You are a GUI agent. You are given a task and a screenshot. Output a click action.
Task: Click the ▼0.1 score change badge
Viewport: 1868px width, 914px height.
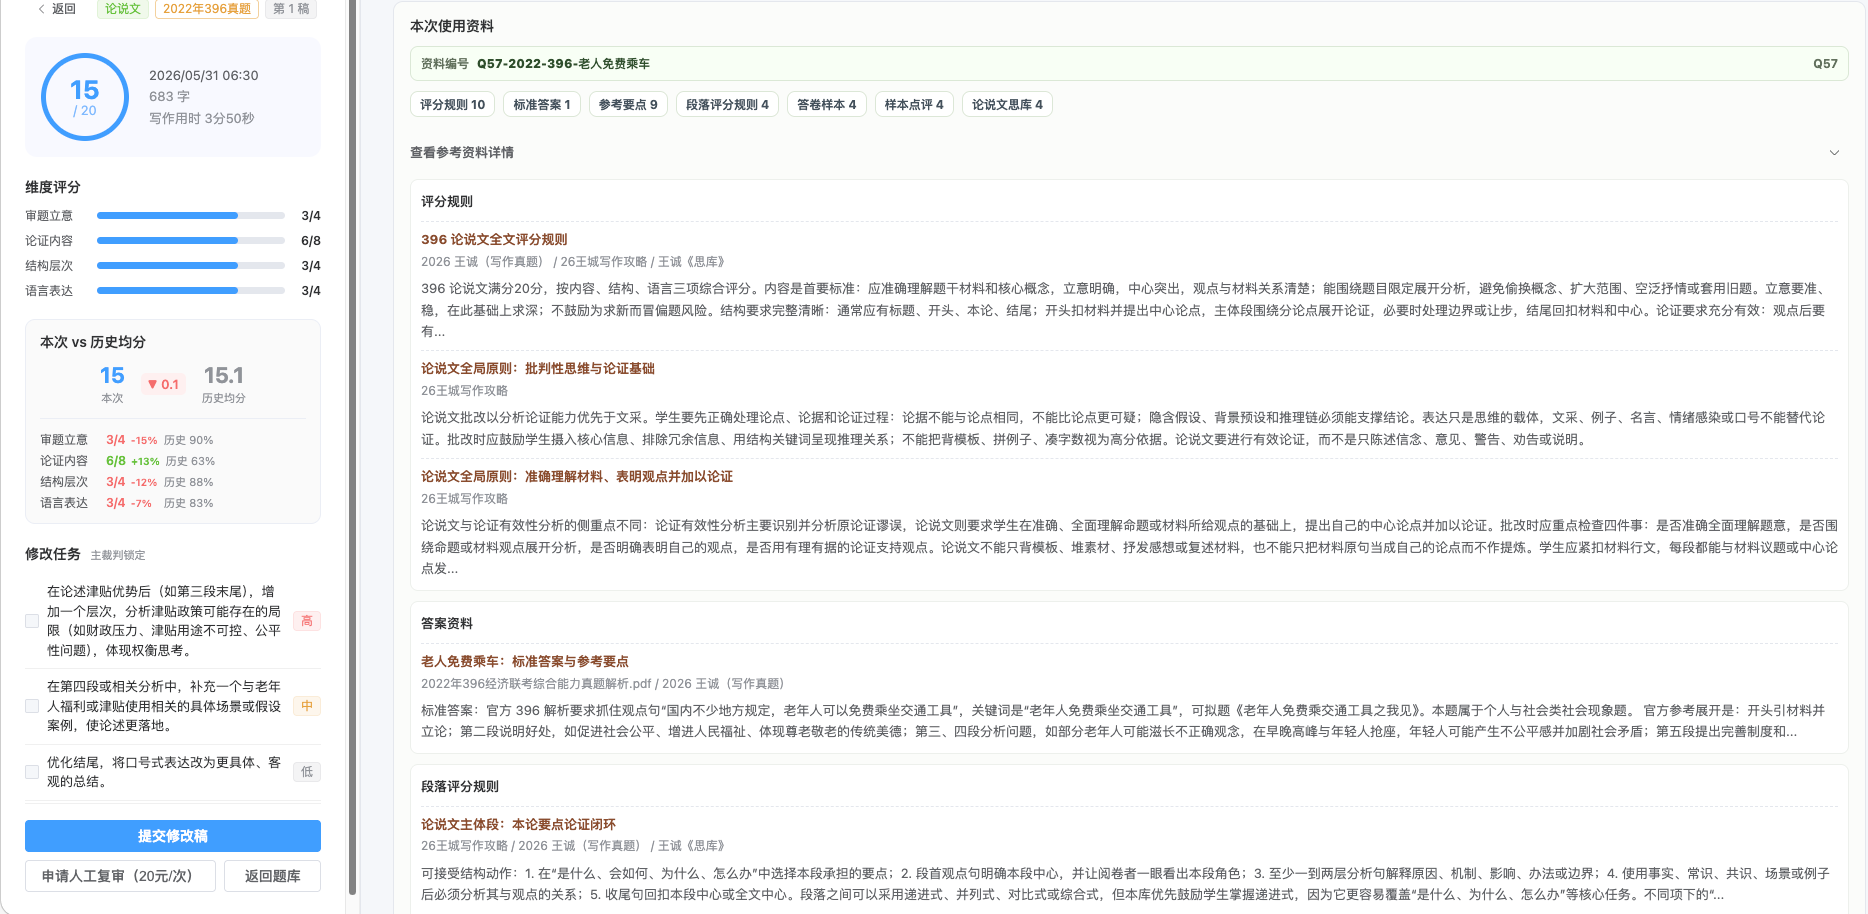pos(163,384)
